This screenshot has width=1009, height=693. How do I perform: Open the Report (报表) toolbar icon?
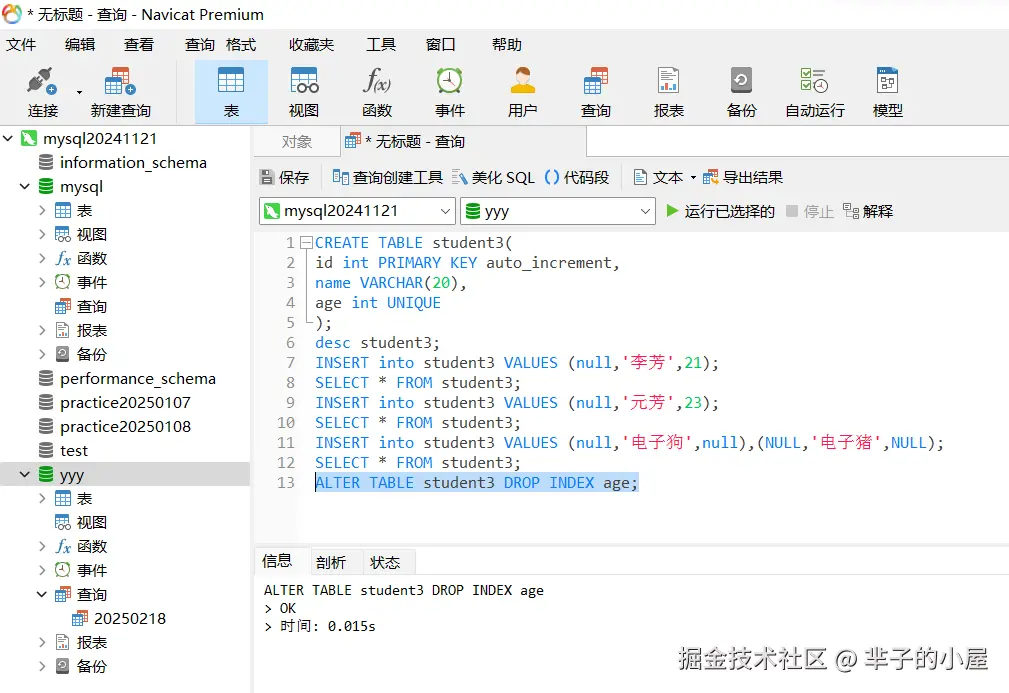point(669,82)
